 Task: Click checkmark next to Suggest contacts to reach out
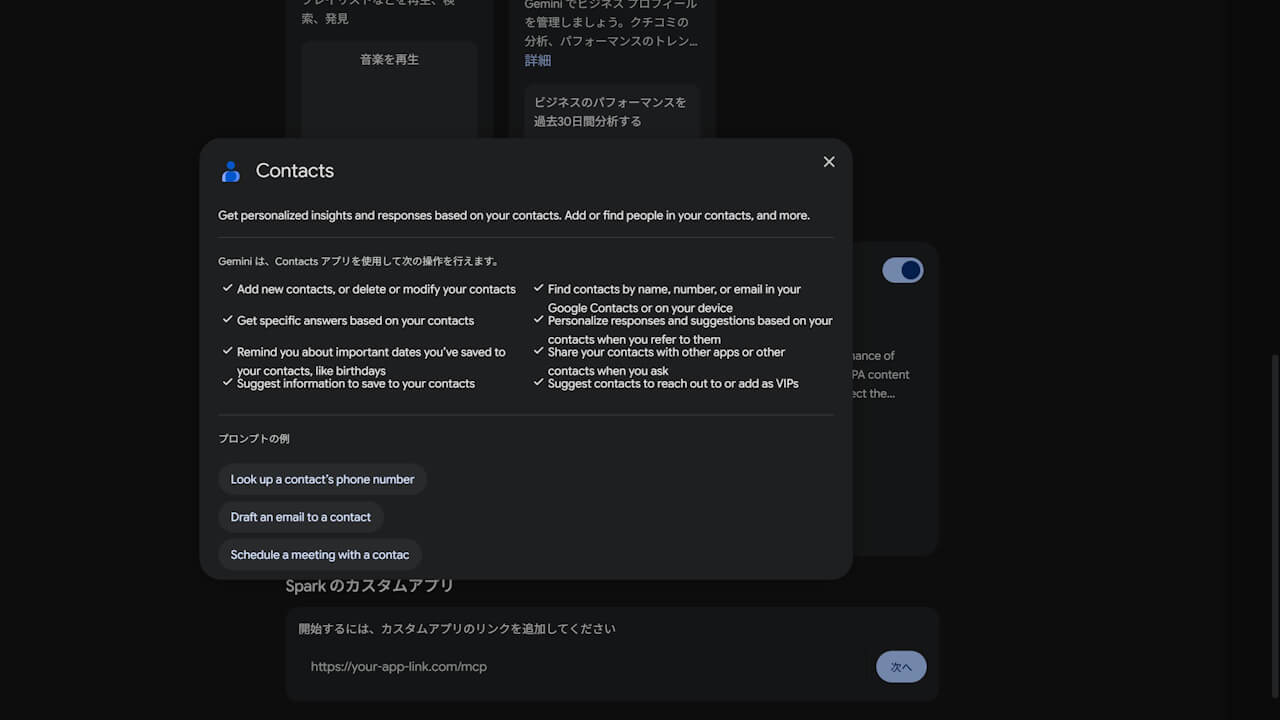(x=539, y=382)
